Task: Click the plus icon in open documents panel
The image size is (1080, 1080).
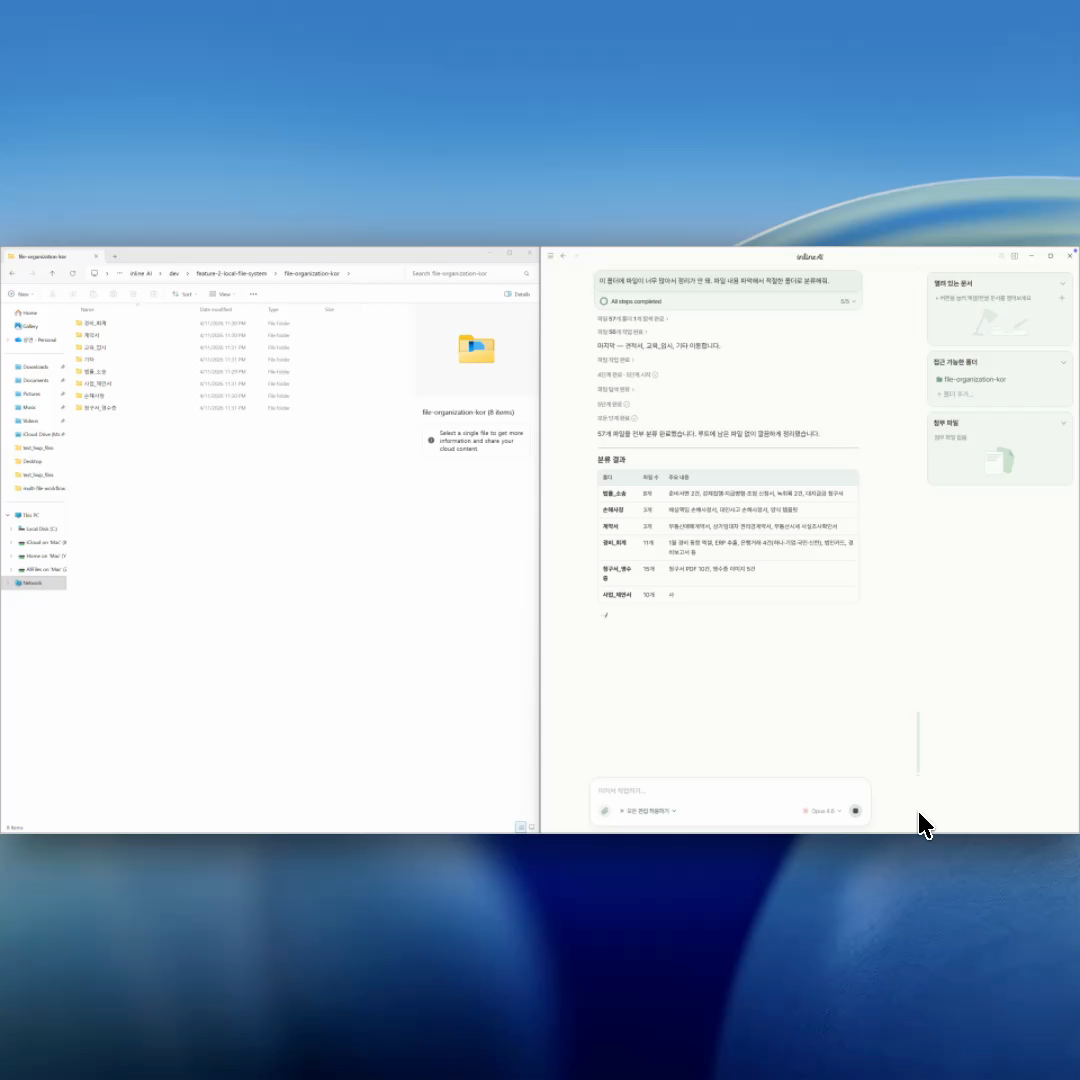Action: coord(1062,298)
